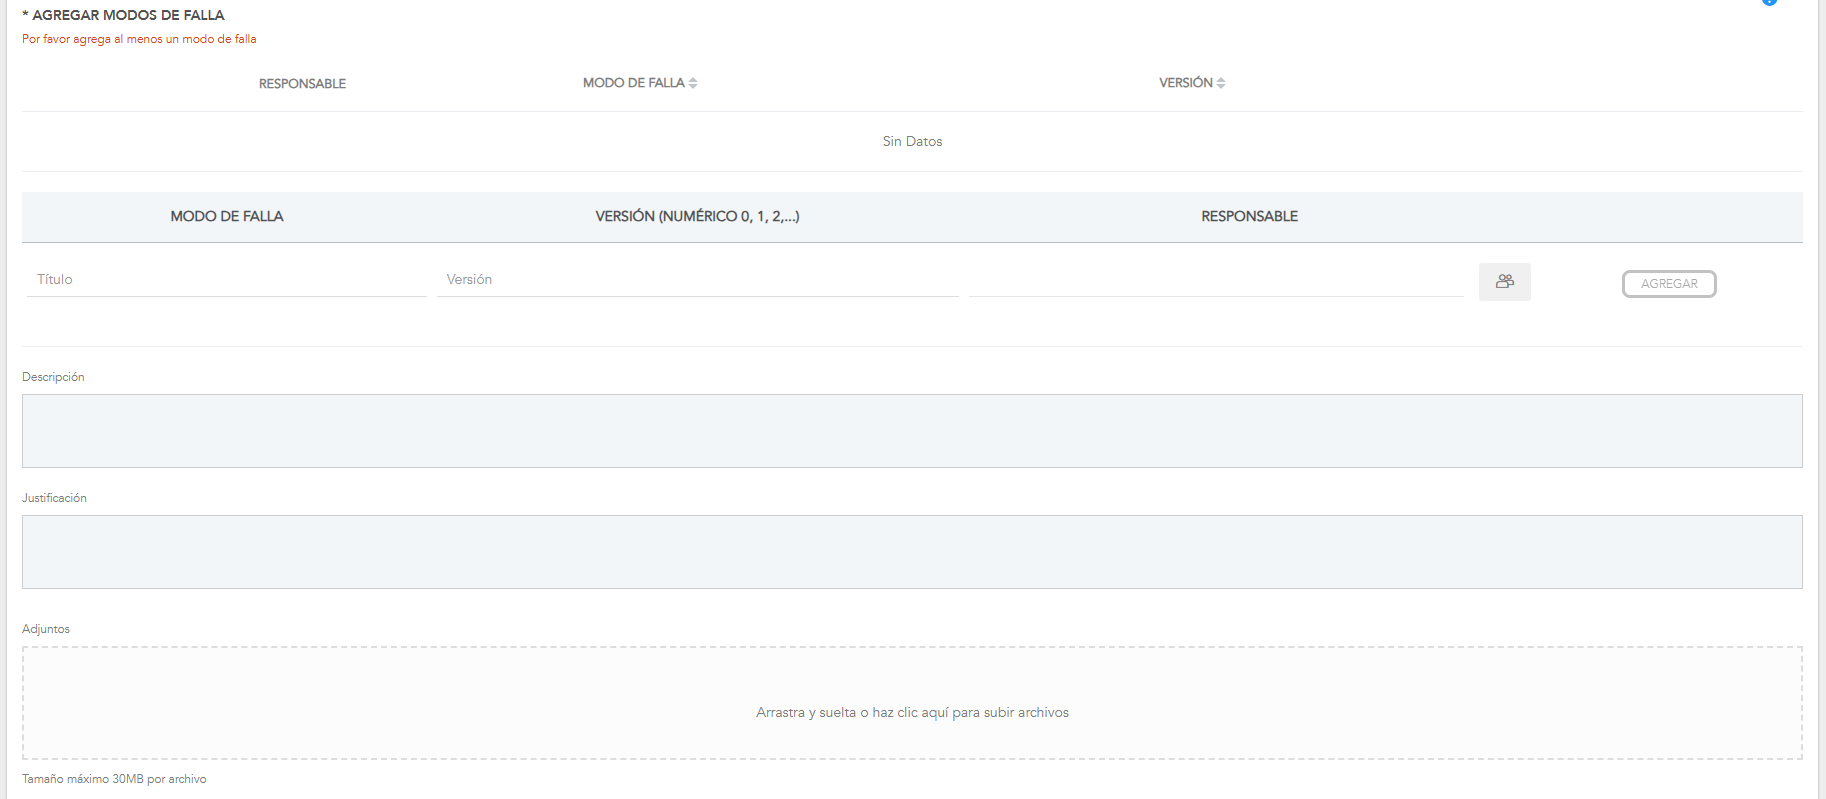
Task: Click the sortable MODO DE FALLA header text
Action: click(633, 83)
